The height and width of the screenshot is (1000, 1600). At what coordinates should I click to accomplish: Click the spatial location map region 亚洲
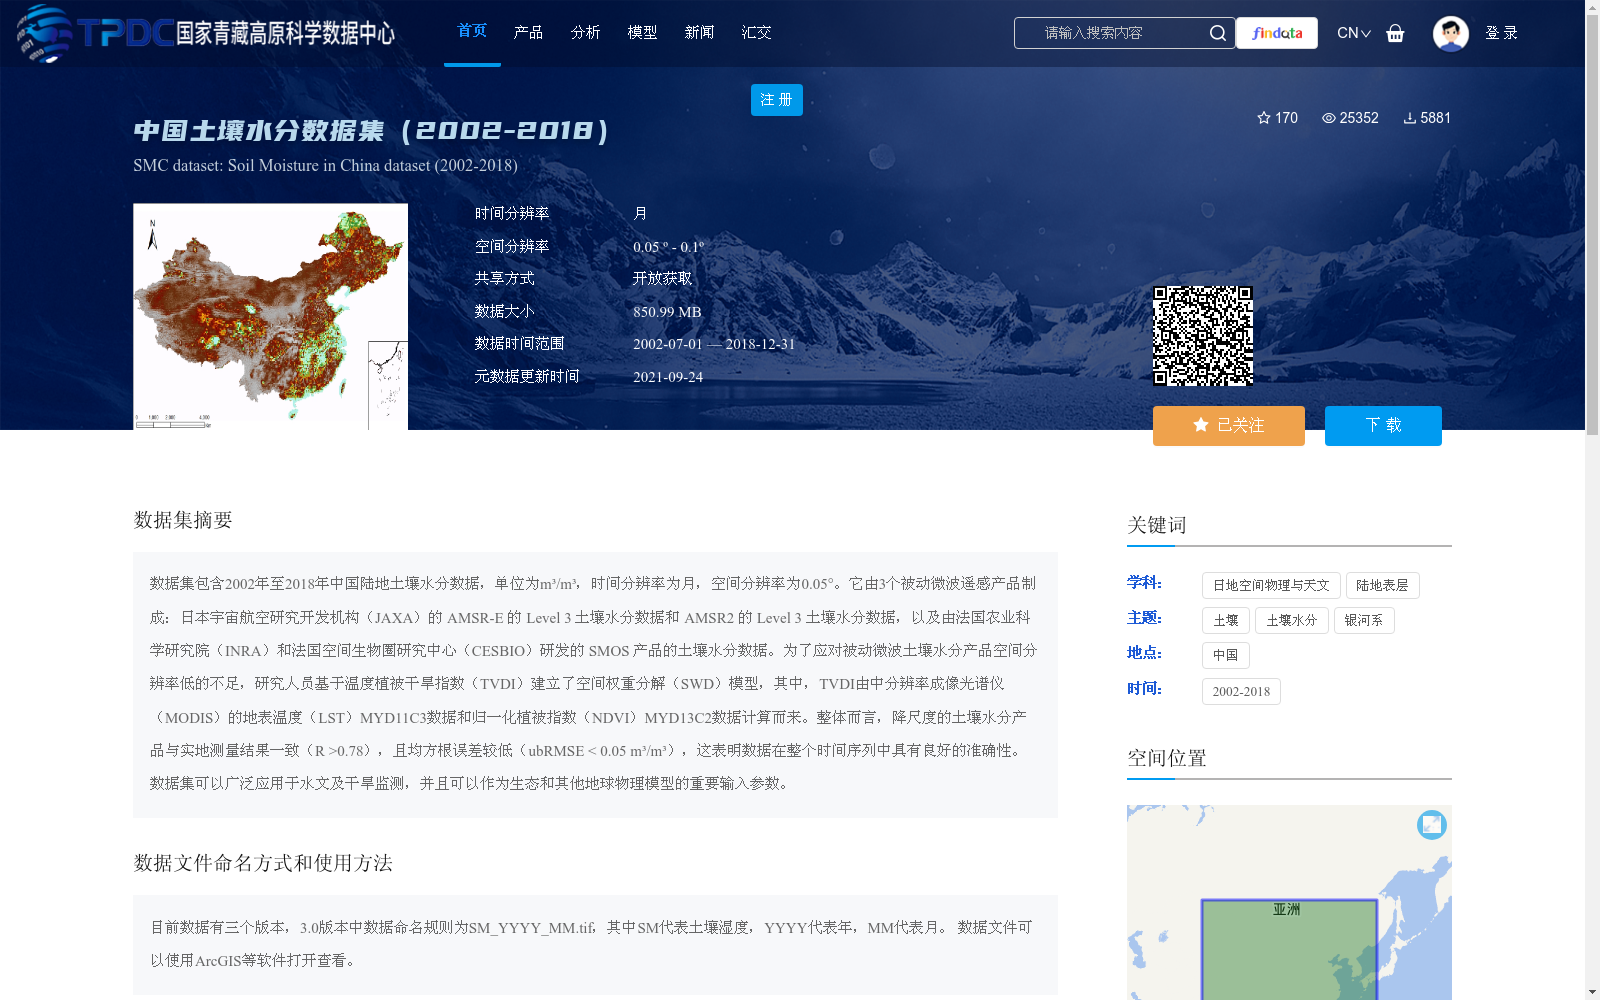1288,950
